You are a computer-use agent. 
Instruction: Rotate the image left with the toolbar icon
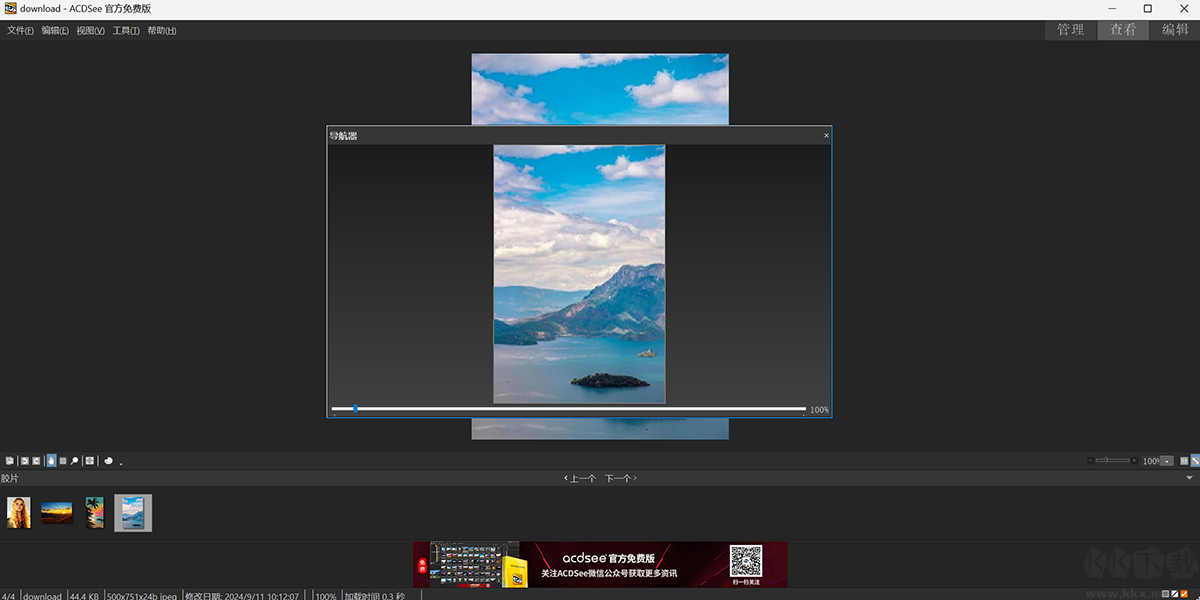click(25, 461)
